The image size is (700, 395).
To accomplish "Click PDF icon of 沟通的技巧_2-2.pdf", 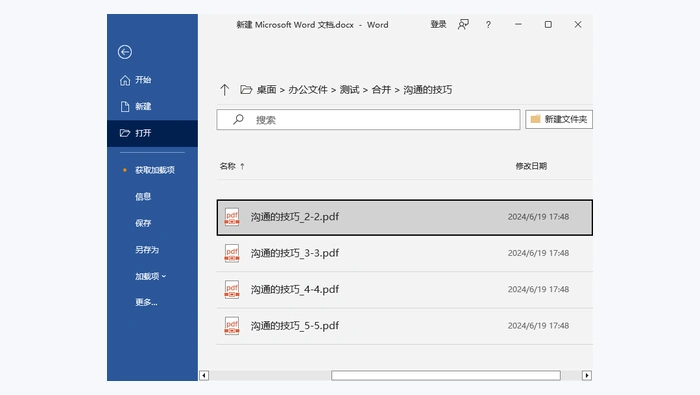I will pos(232,217).
